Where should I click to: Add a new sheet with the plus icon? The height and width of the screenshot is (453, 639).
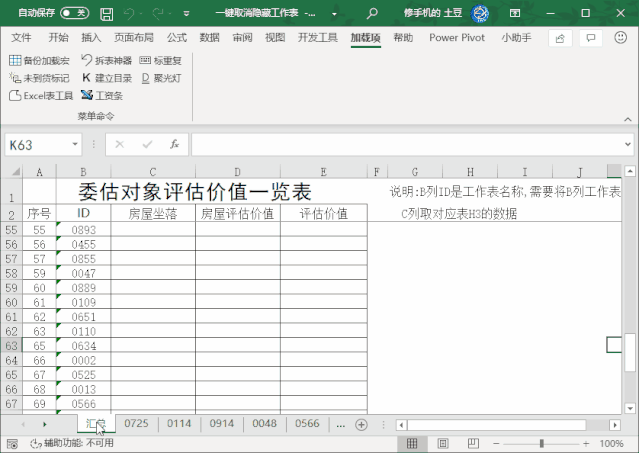click(361, 425)
